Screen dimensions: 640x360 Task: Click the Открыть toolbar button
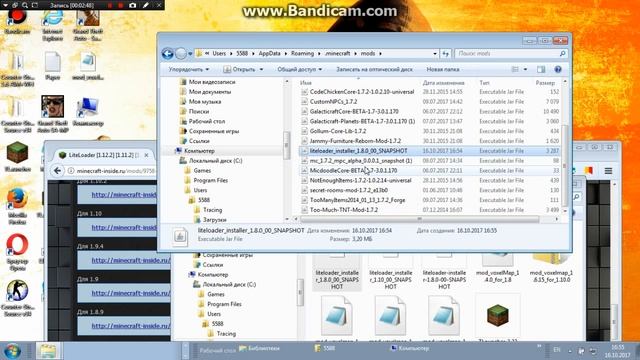pos(239,69)
